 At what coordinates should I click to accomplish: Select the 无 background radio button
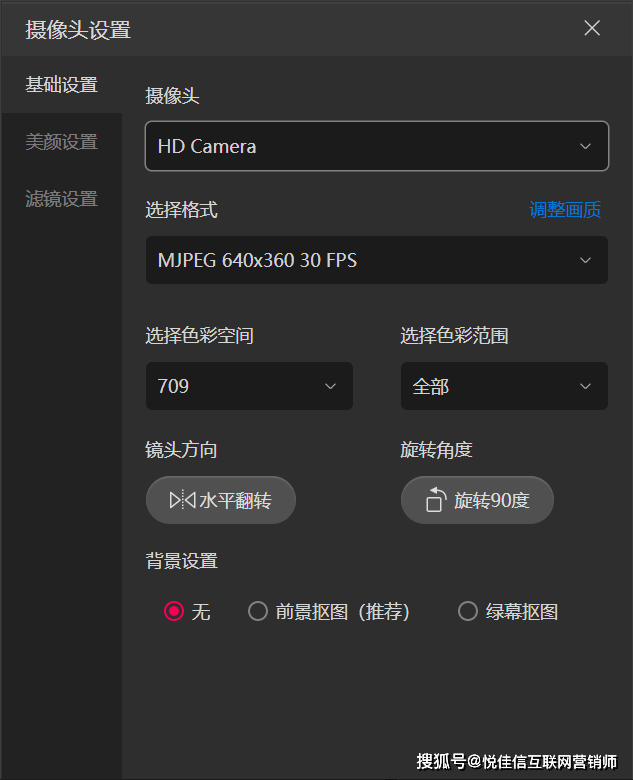tap(174, 612)
